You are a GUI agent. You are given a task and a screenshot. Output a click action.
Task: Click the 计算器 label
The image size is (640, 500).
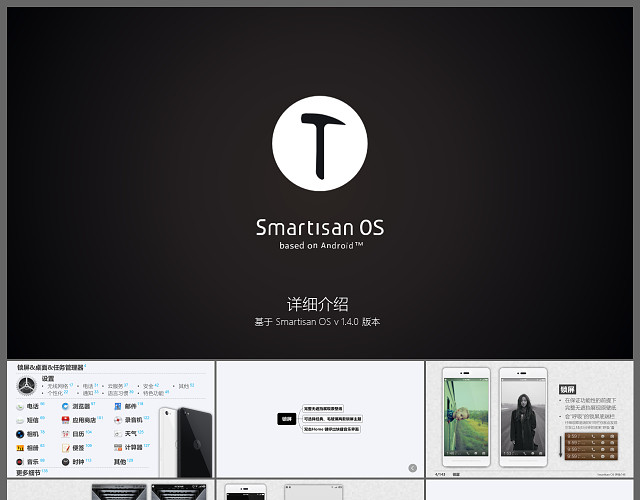133,447
